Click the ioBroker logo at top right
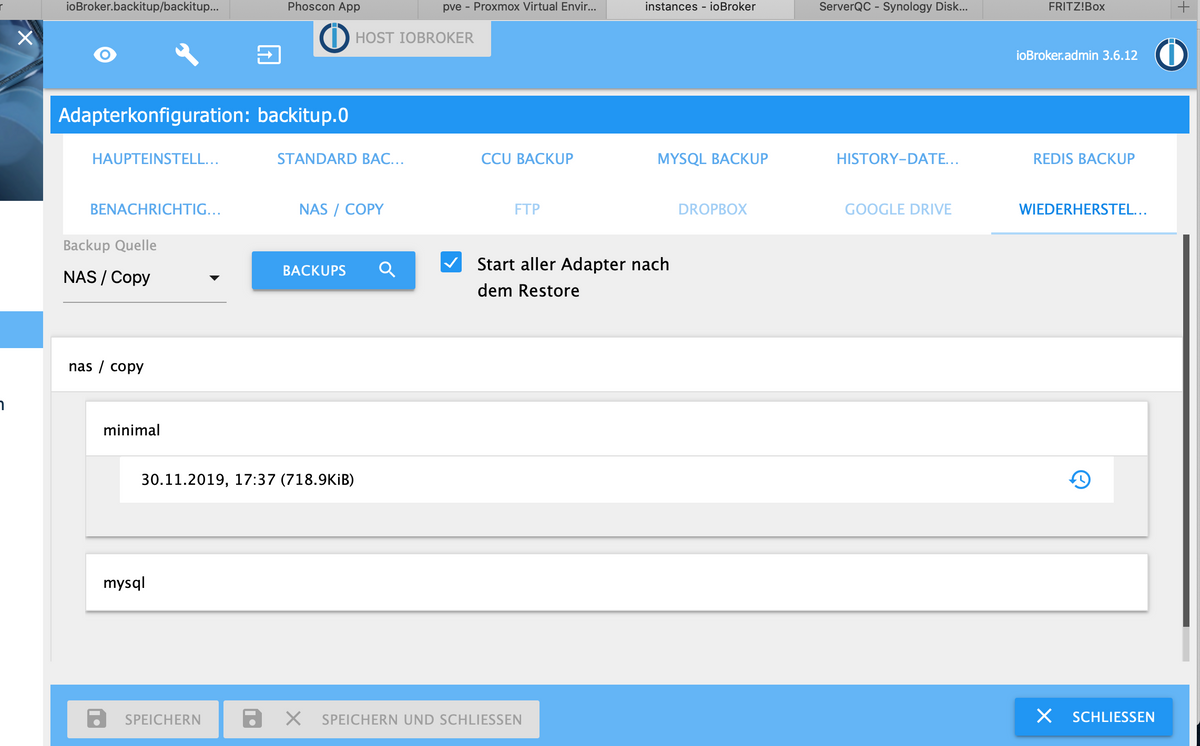The width and height of the screenshot is (1200, 746). point(1171,55)
